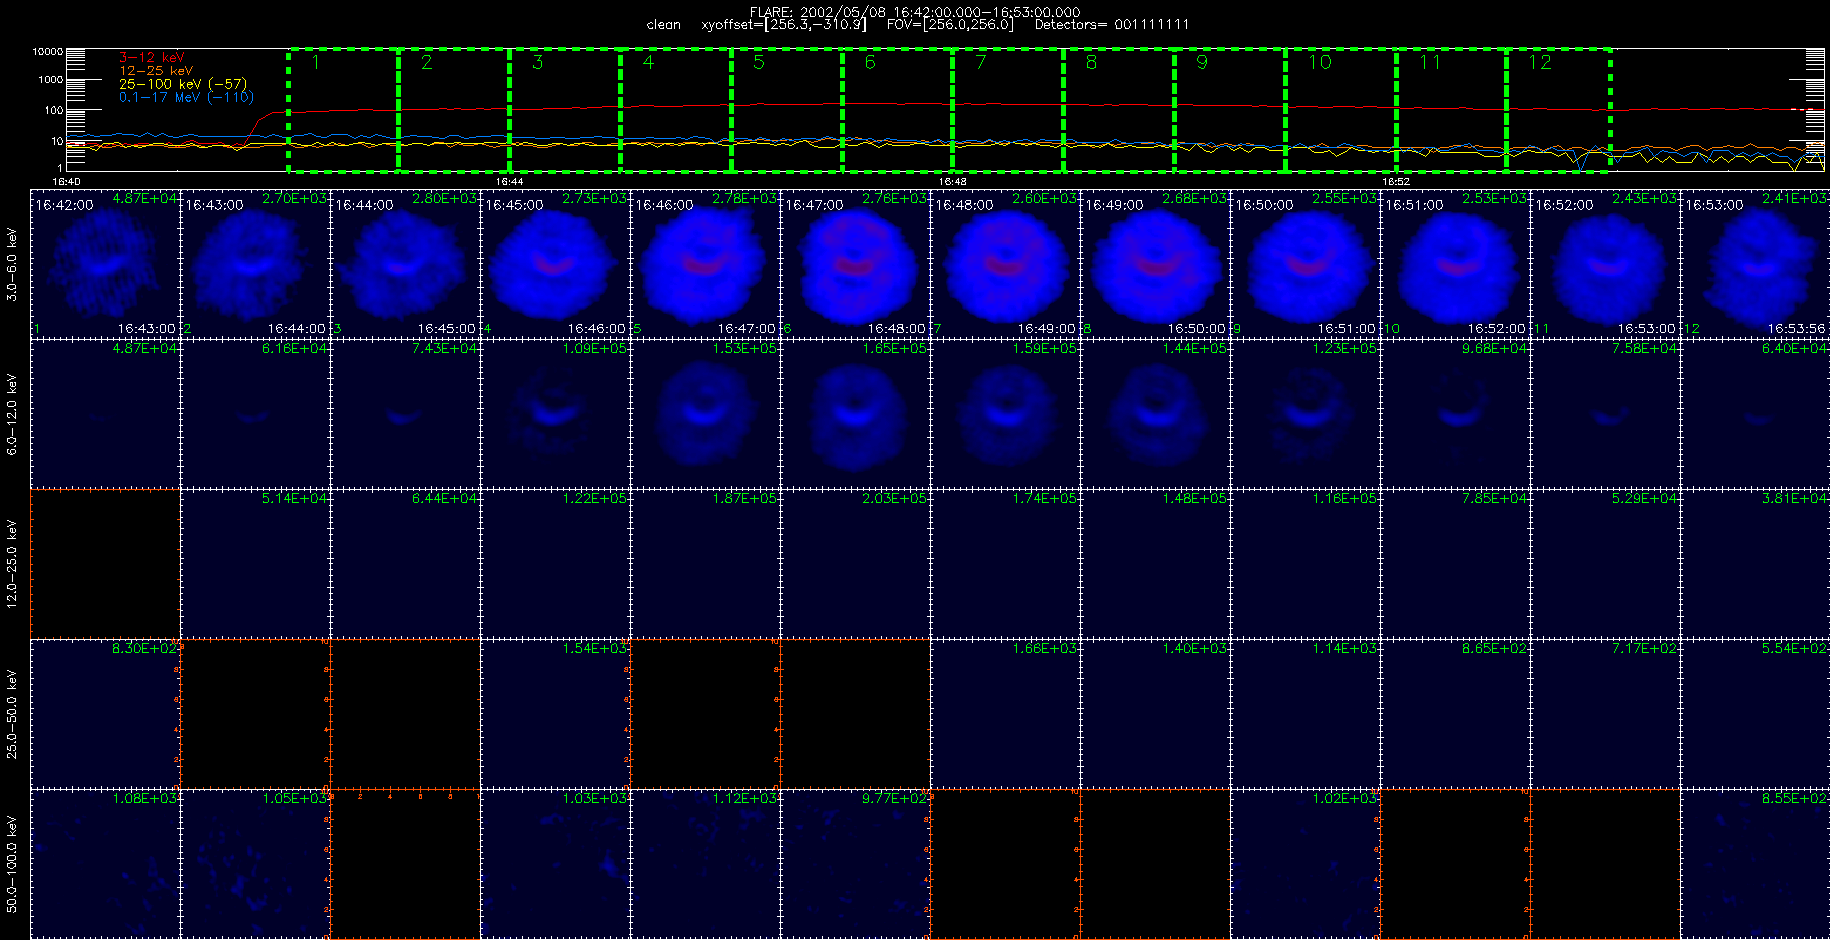1830x940 pixels.
Task: Open 3.0-6.0 keV image for interval 12
Action: point(1755,264)
